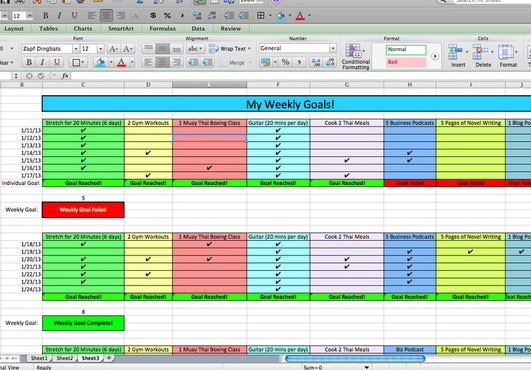
Task: Click the upper toolbar fill color bucket
Action: point(280,16)
